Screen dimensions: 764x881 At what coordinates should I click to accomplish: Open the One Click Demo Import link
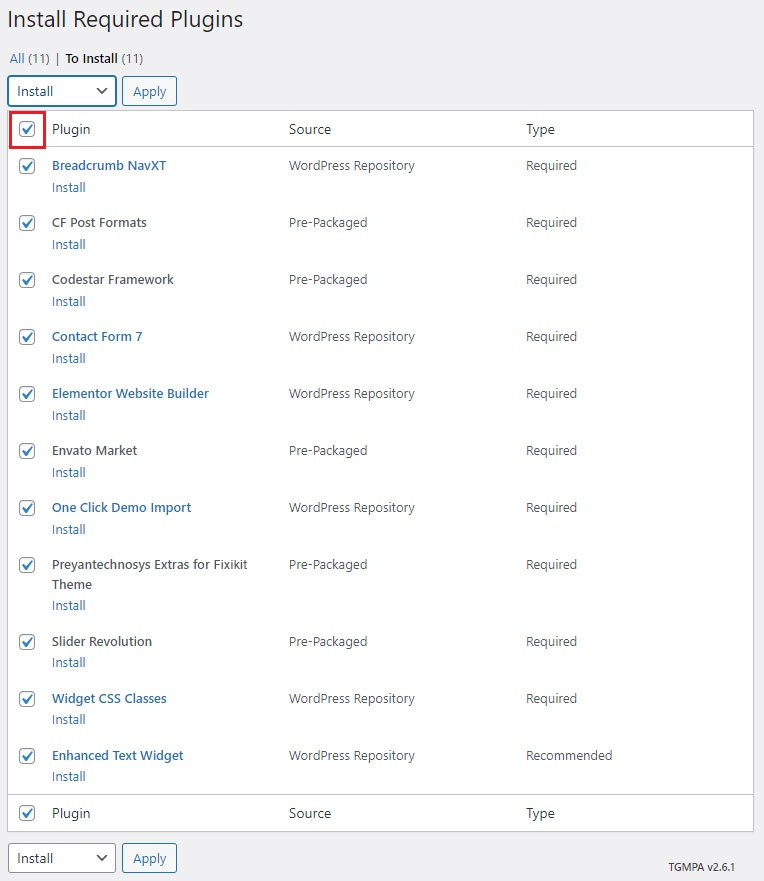pyautogui.click(x=121, y=507)
